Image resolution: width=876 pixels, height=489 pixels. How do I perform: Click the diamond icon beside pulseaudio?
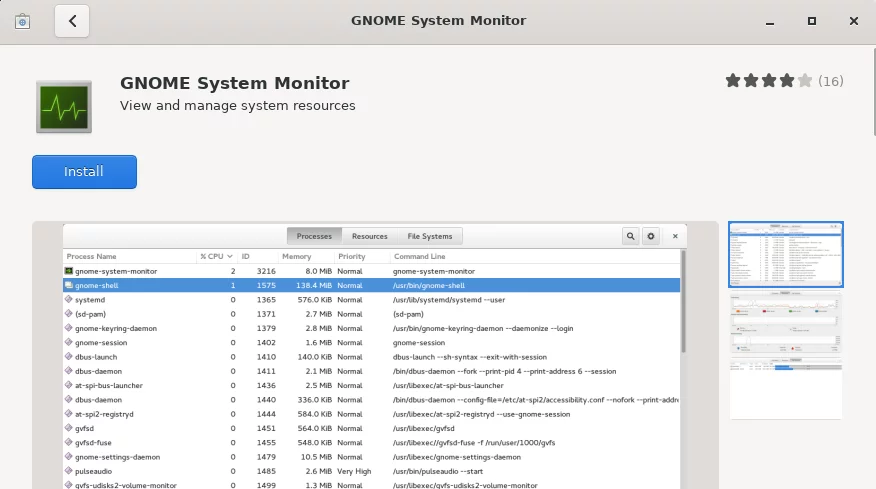[x=69, y=471]
